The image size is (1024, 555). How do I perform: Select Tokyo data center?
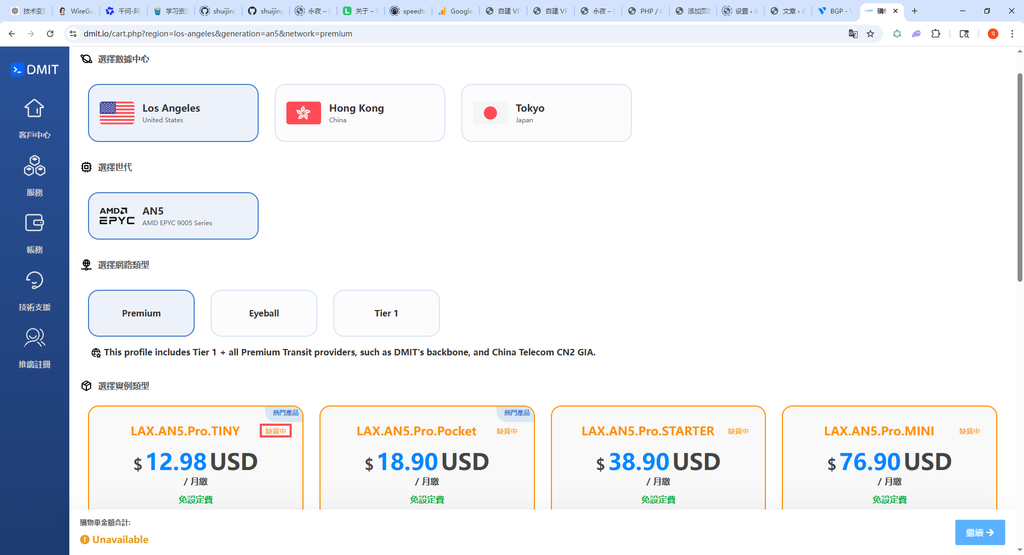click(x=547, y=113)
